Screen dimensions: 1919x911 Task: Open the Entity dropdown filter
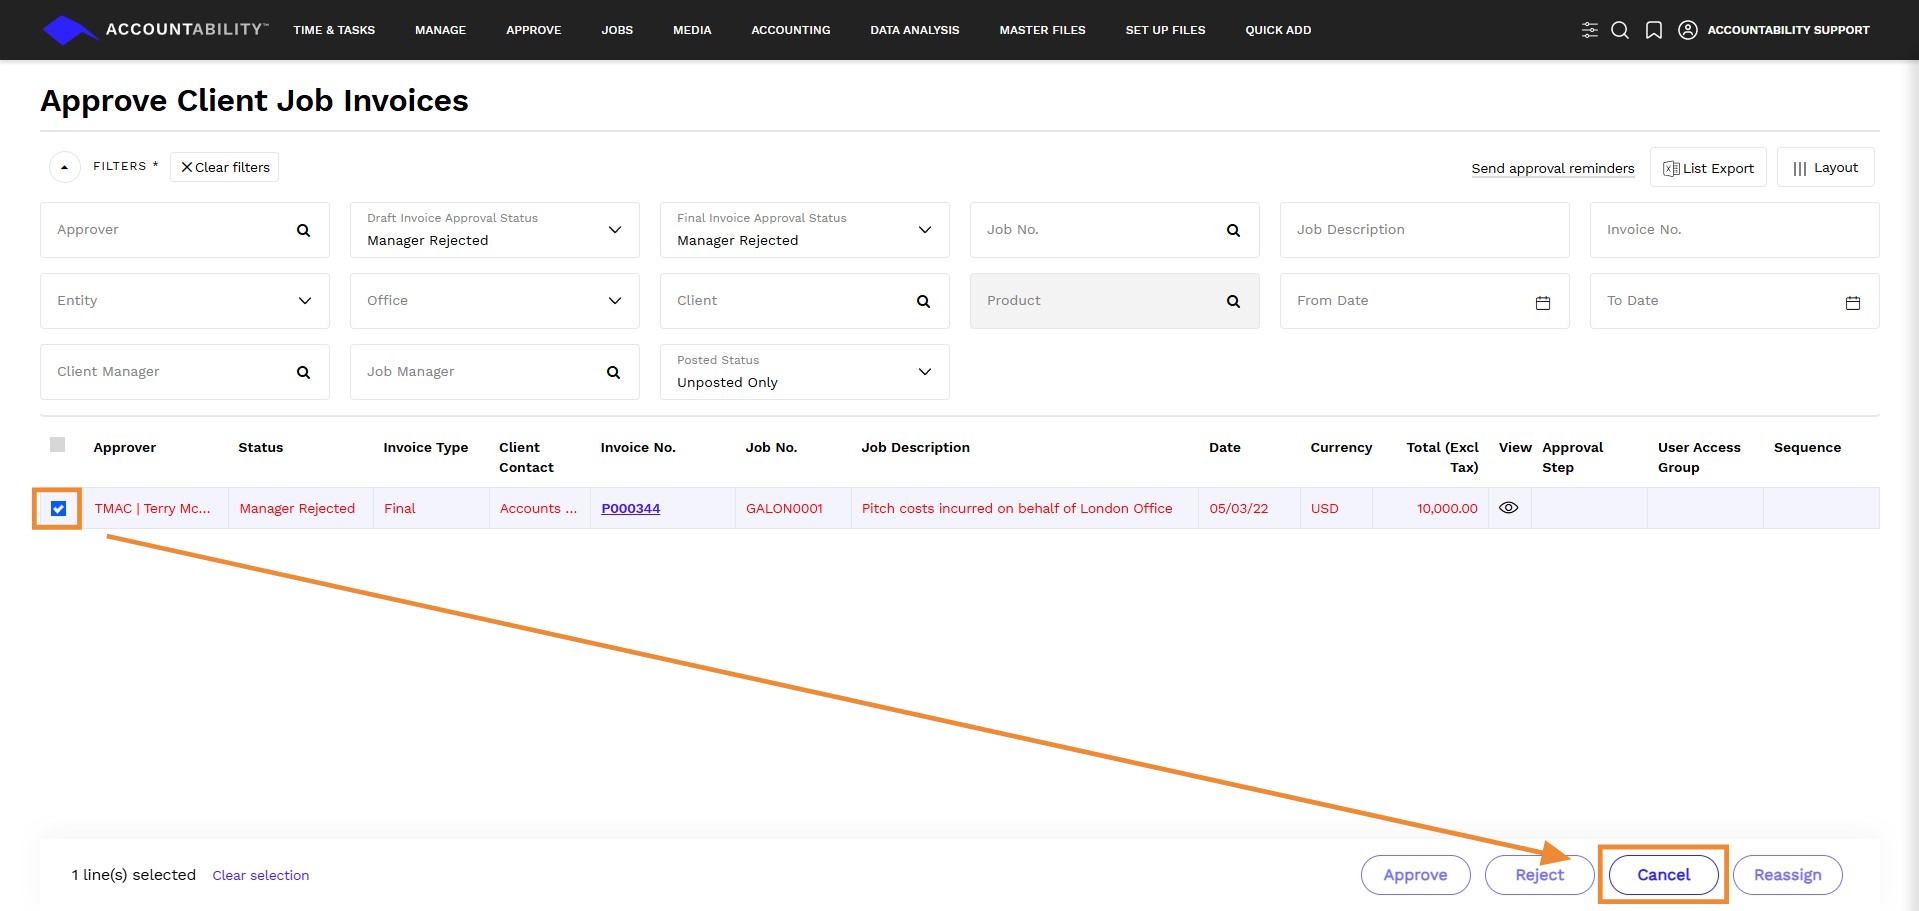(185, 301)
